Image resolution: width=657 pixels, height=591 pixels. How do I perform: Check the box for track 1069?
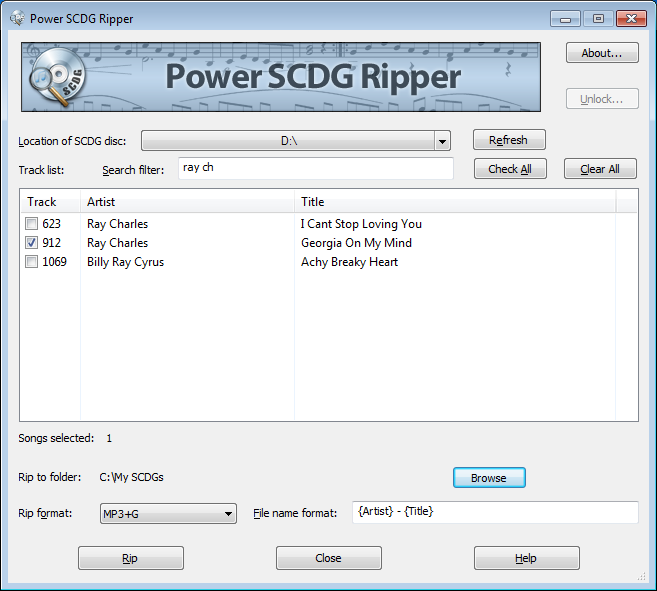[x=31, y=262]
